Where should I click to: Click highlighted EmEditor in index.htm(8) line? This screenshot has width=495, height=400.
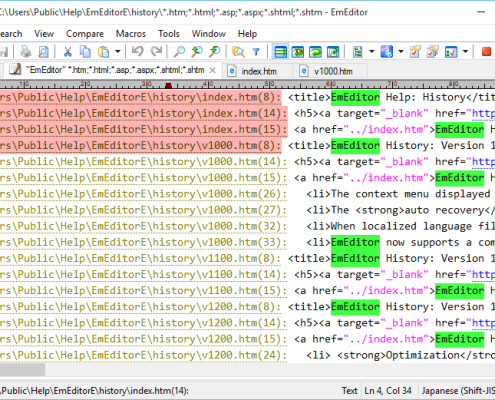(355, 97)
